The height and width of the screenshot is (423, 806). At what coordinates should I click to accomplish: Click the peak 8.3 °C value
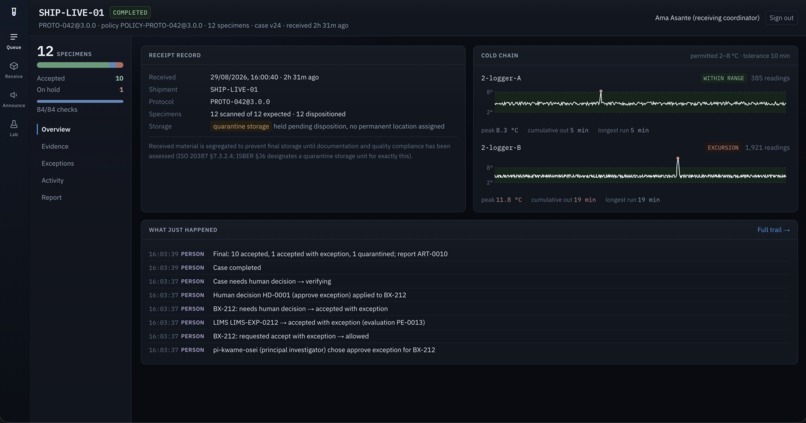click(x=507, y=131)
